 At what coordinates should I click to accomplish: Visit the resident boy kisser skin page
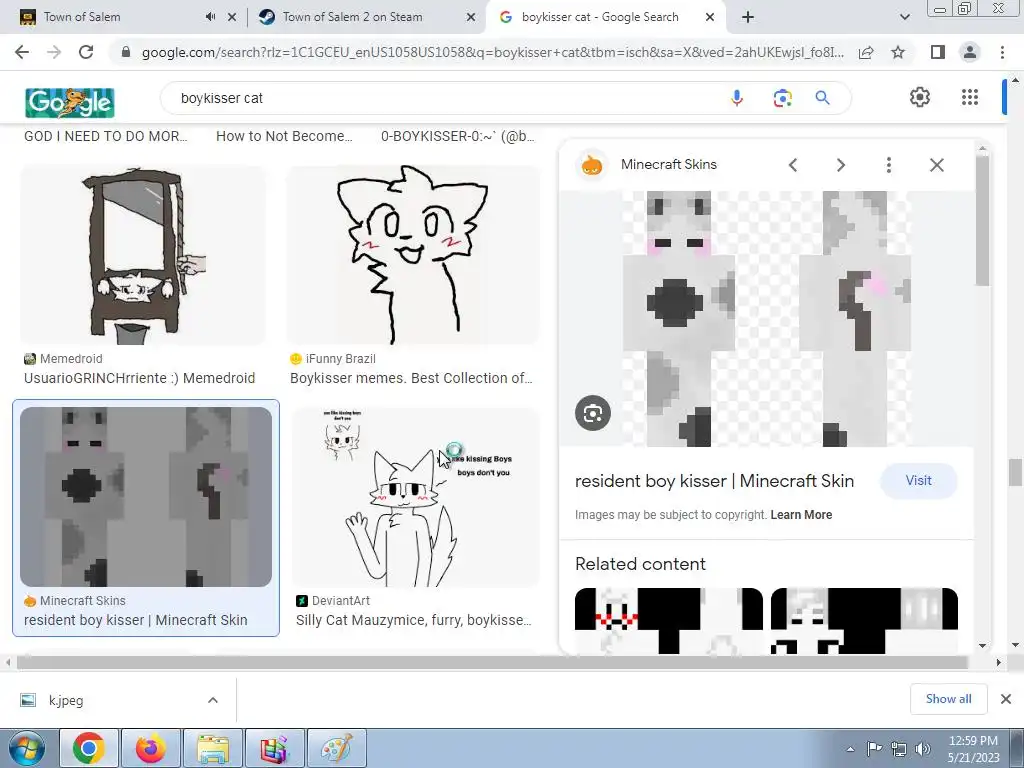(x=919, y=481)
